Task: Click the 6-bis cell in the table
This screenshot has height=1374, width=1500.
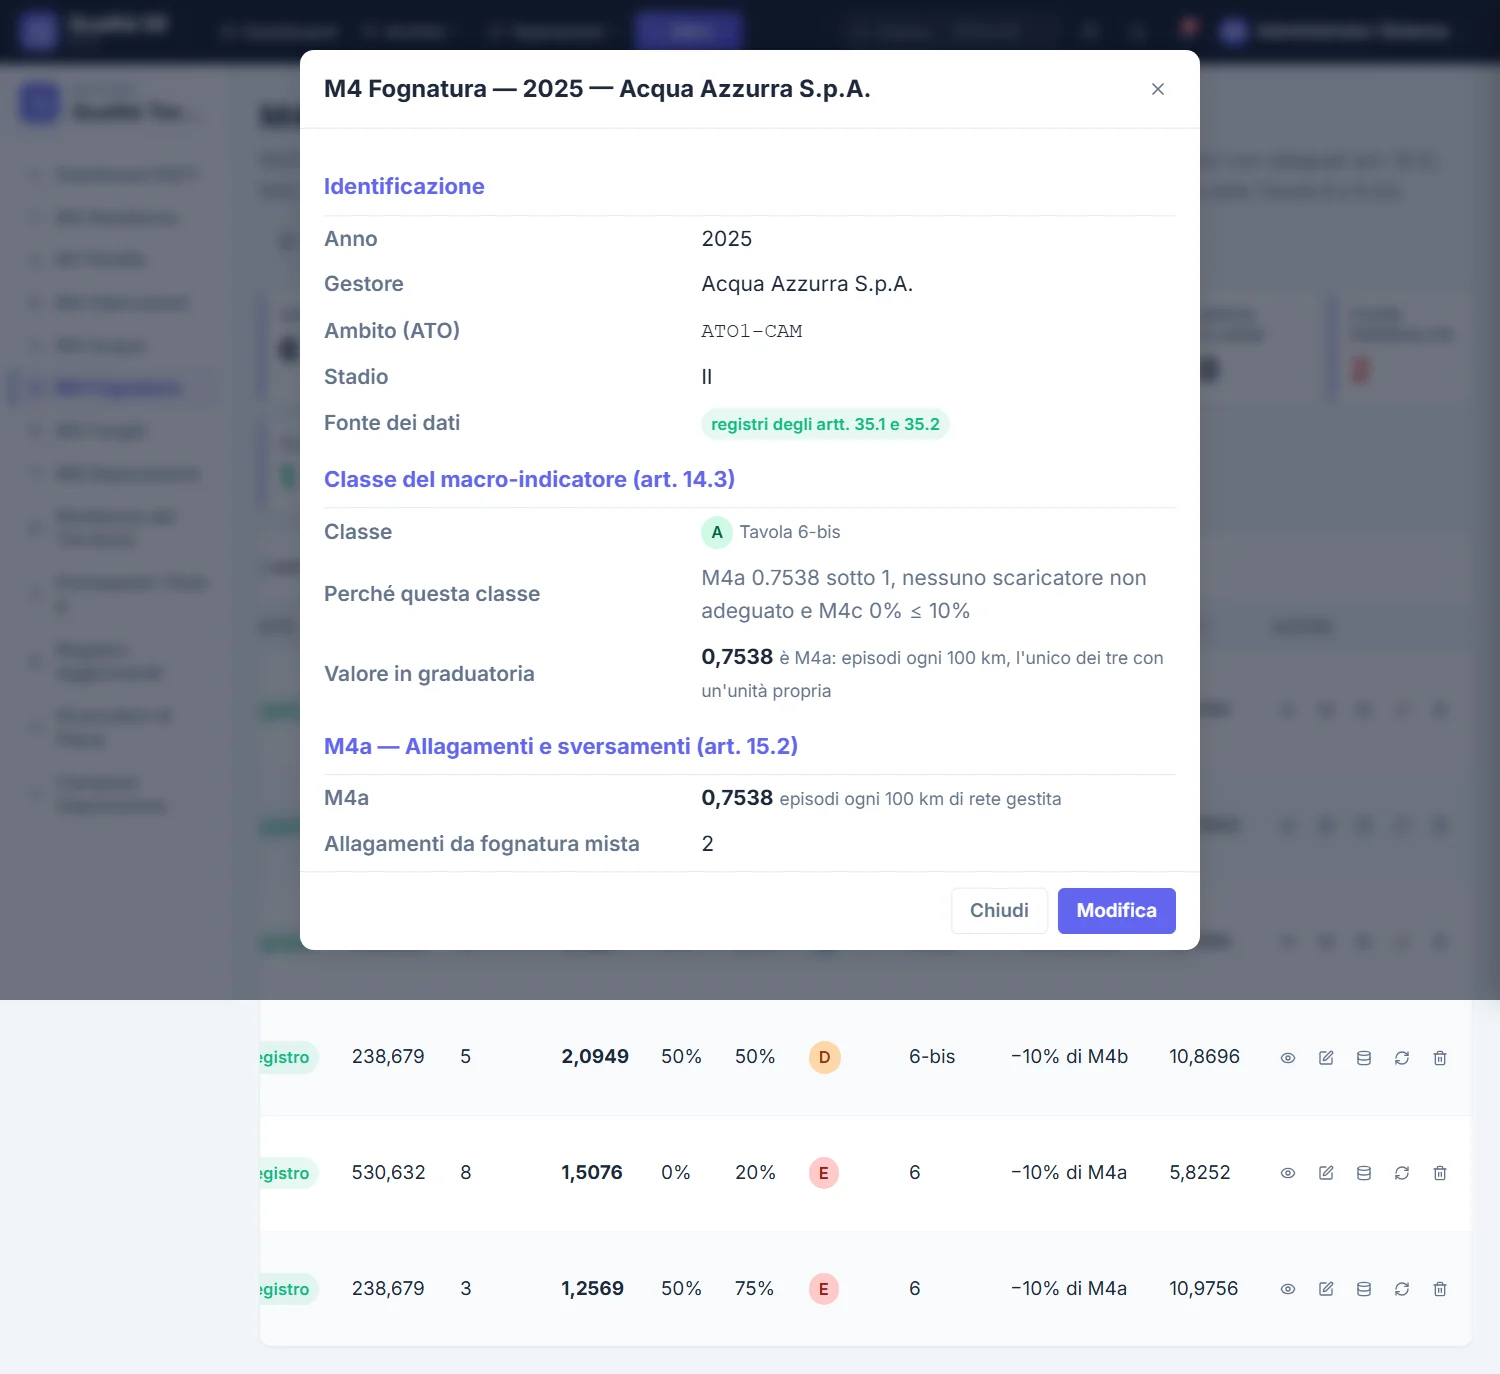Action: [932, 1057]
